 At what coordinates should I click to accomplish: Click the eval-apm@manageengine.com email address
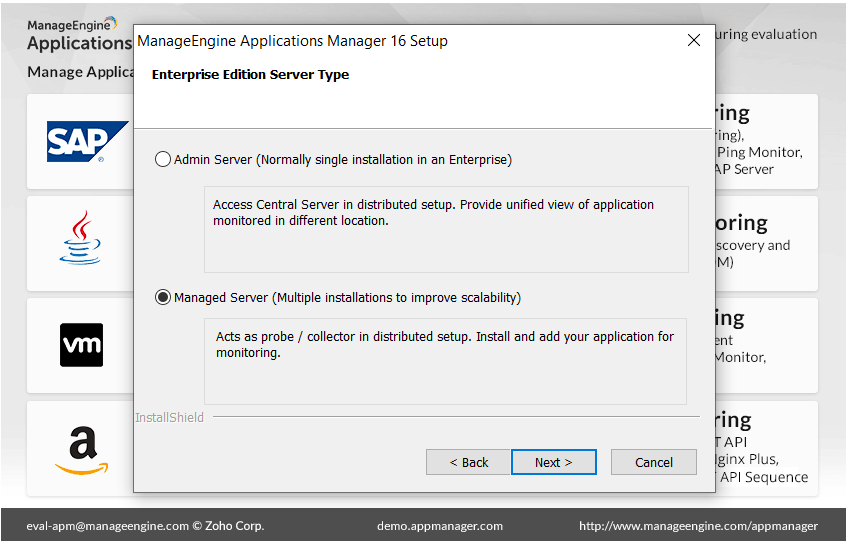[108, 525]
